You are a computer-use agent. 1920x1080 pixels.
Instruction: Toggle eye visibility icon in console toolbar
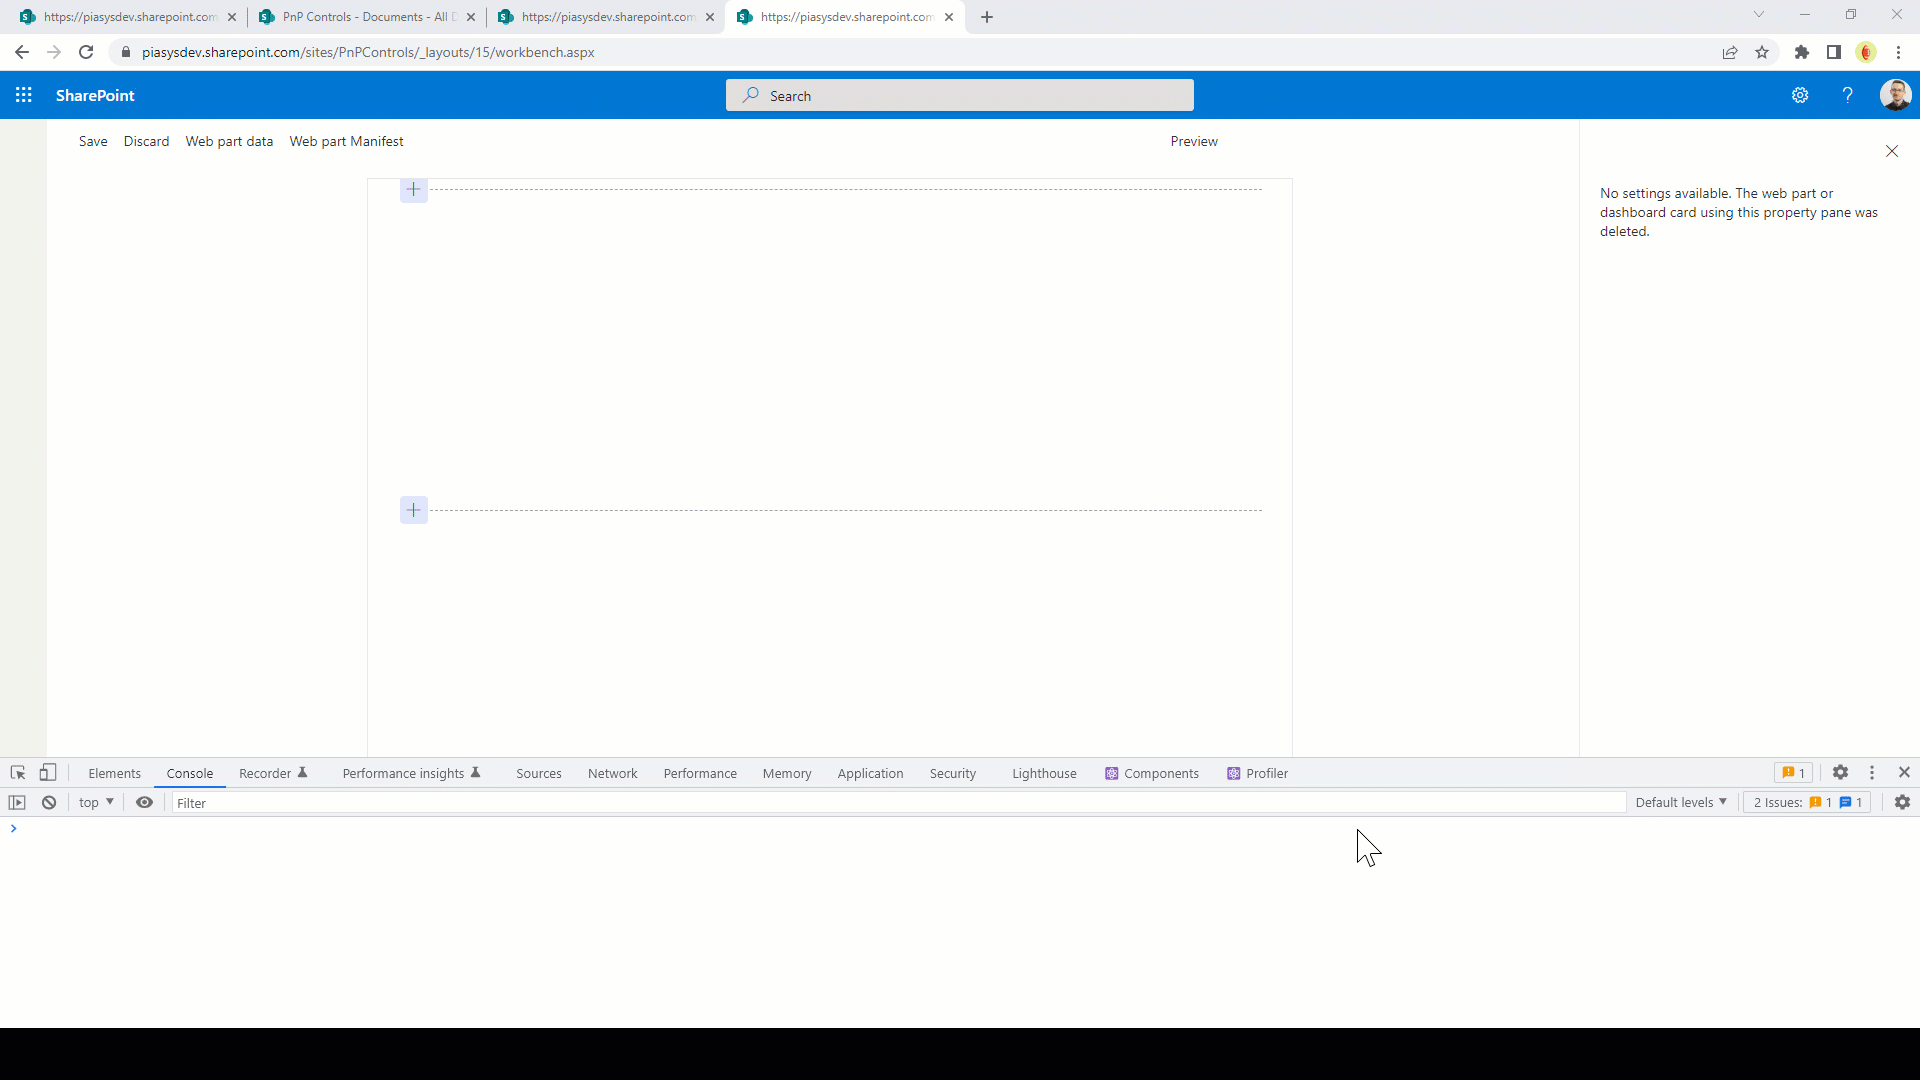click(x=144, y=802)
